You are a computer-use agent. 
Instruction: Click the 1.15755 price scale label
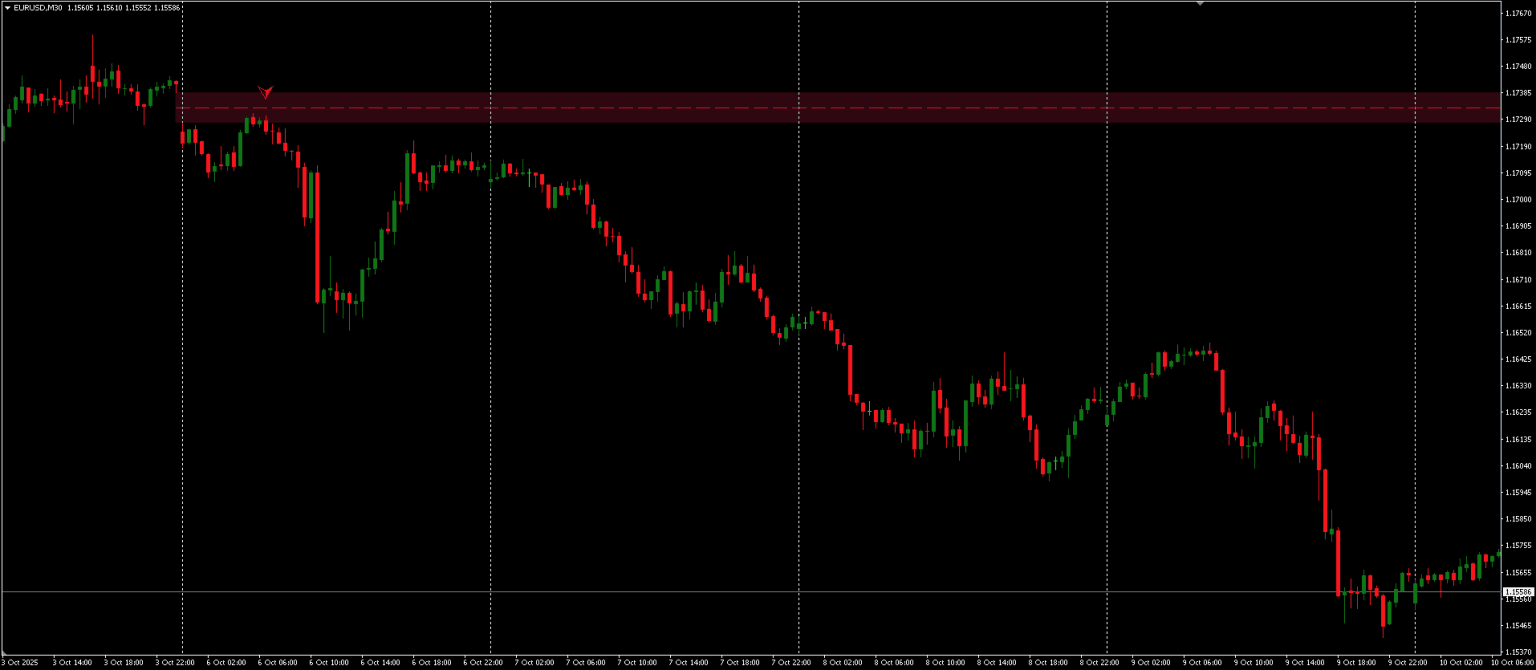tap(1517, 546)
